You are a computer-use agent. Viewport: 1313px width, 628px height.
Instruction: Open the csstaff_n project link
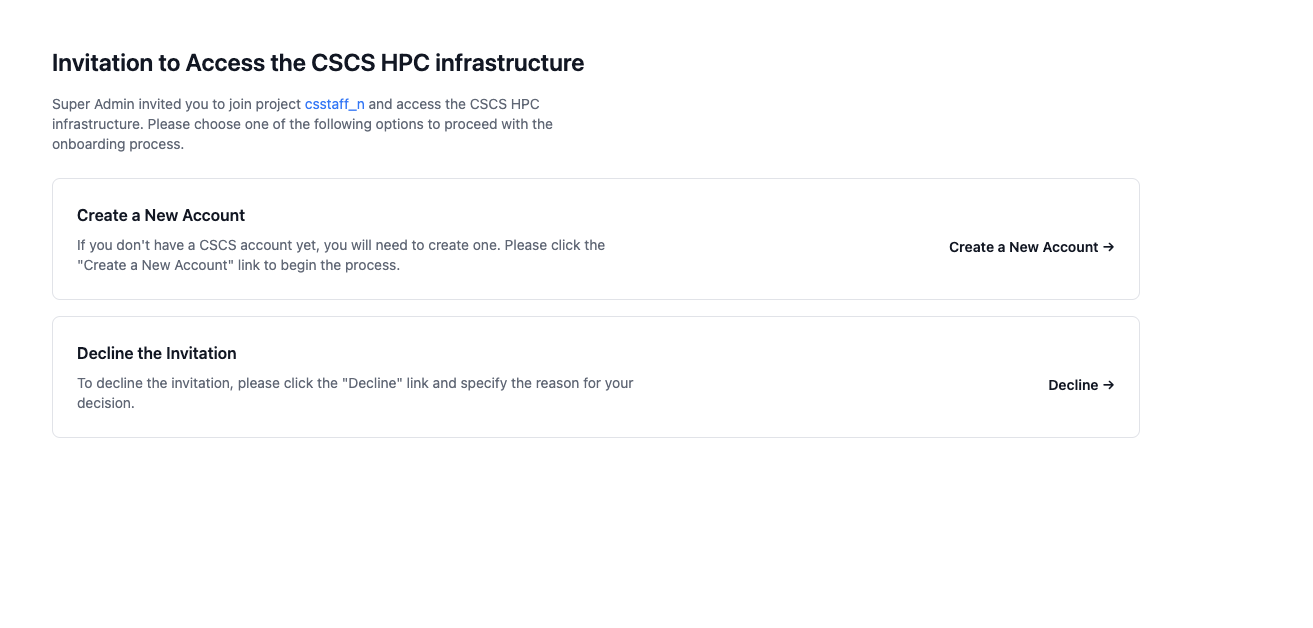(334, 104)
